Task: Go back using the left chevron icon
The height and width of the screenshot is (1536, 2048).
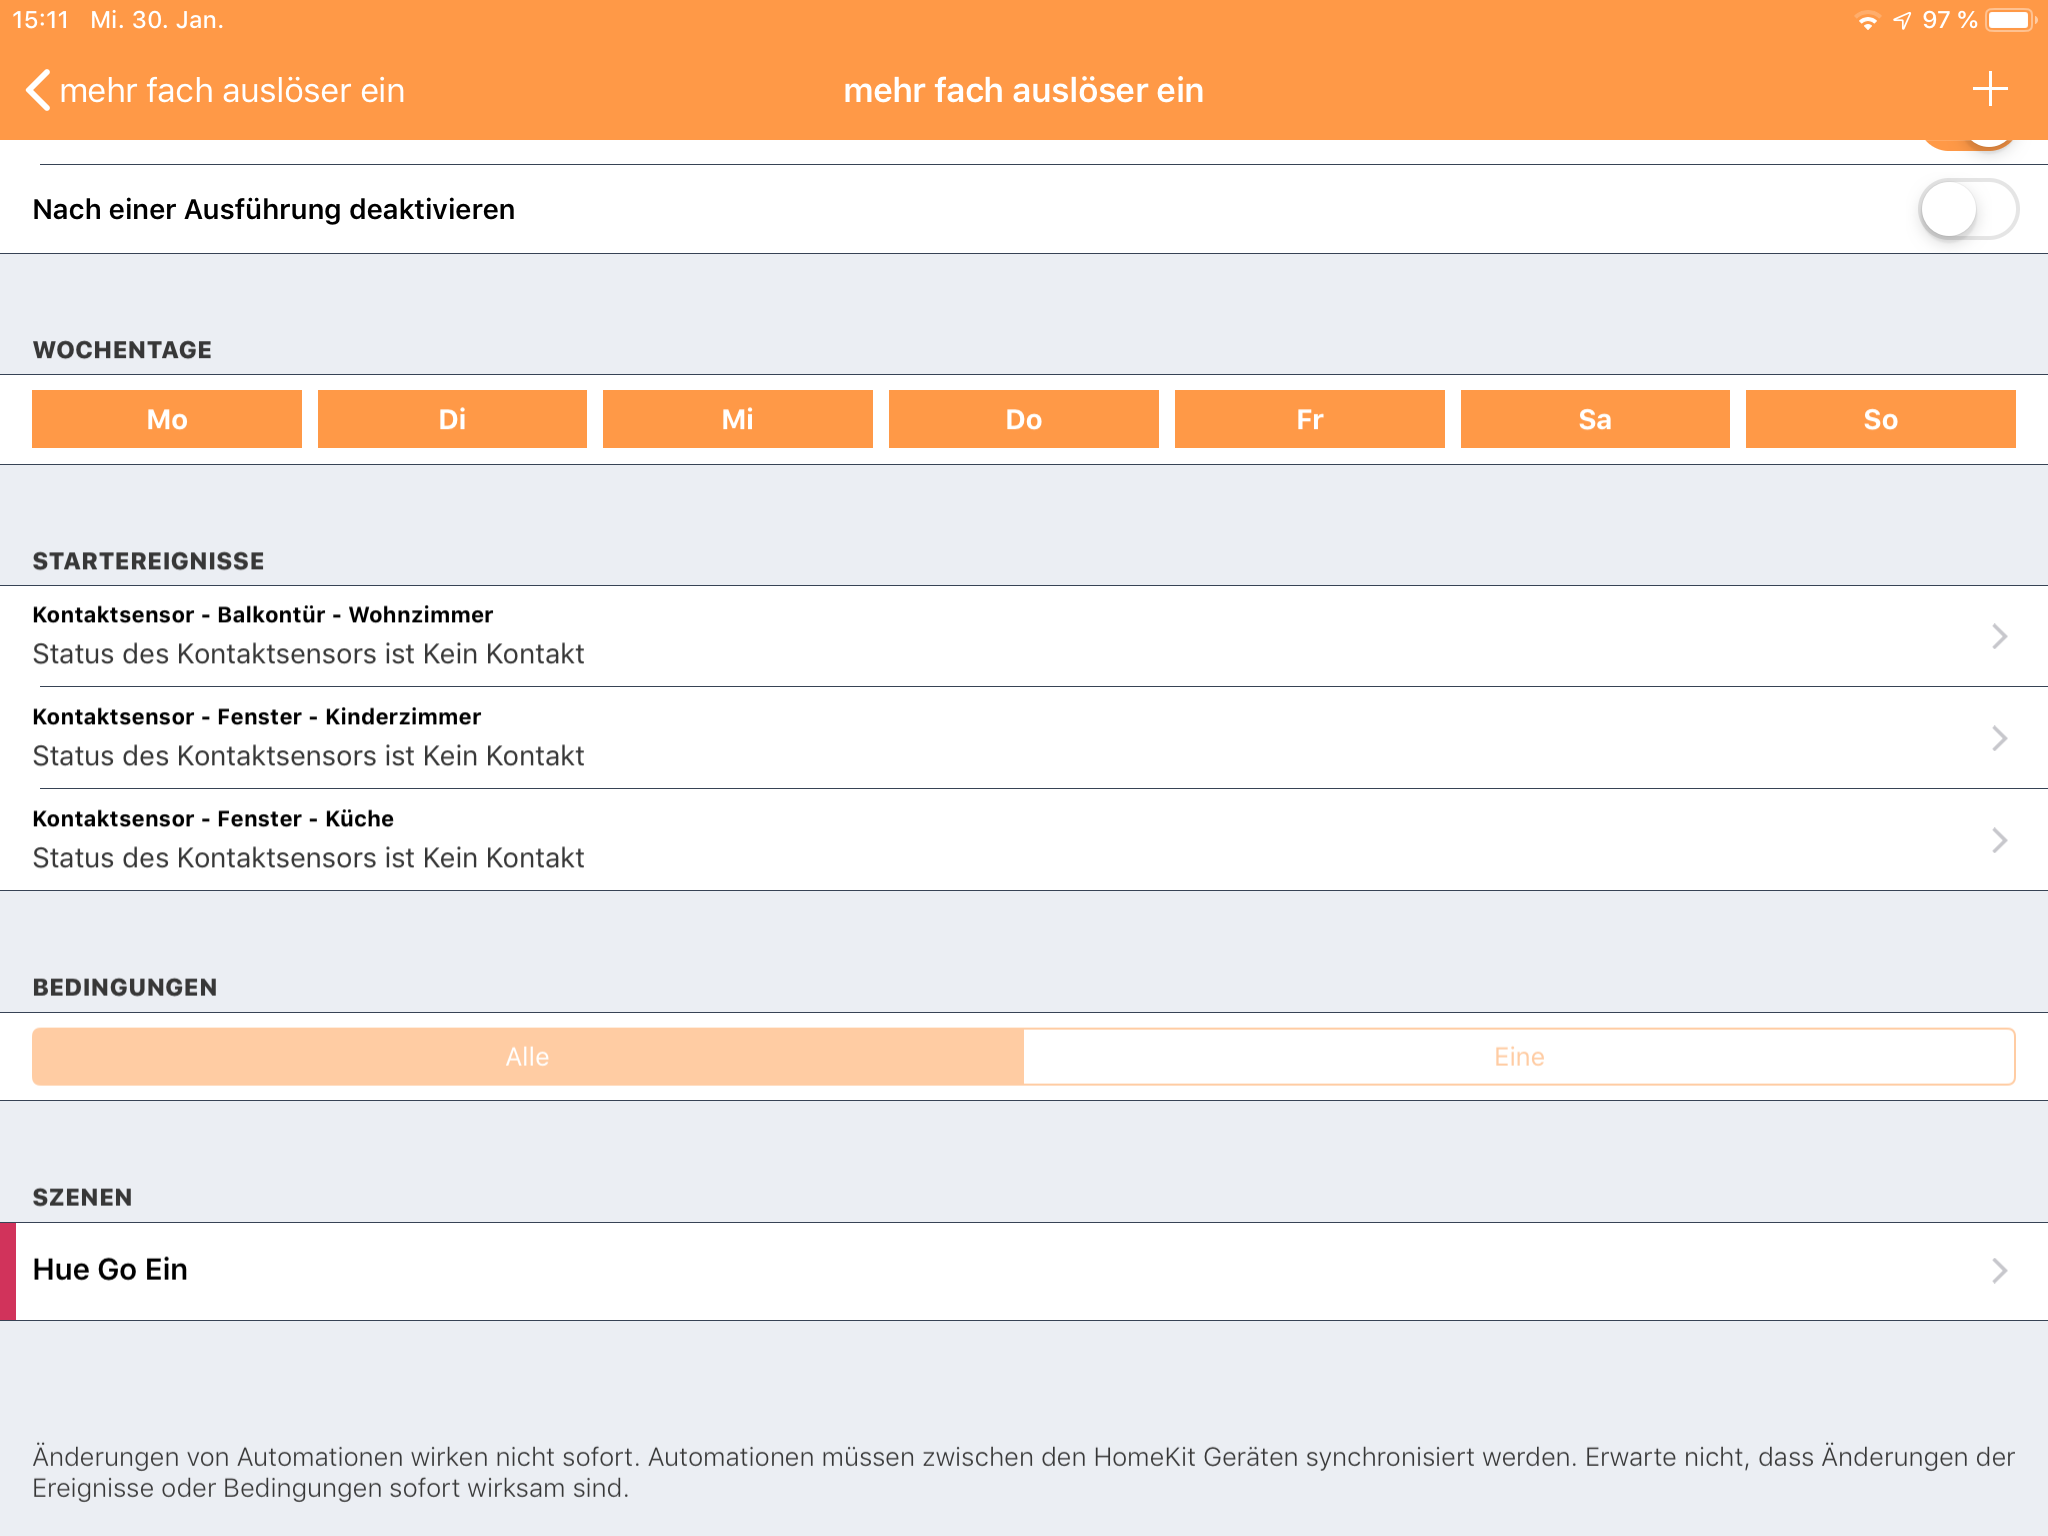Action: (x=38, y=90)
